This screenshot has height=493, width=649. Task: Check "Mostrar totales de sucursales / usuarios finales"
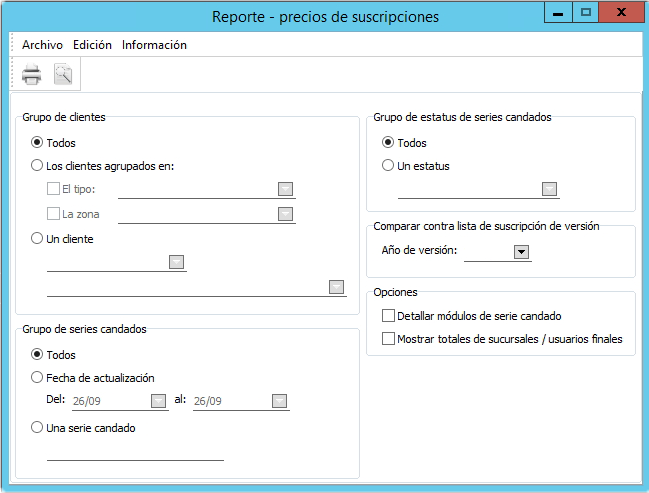coord(389,339)
